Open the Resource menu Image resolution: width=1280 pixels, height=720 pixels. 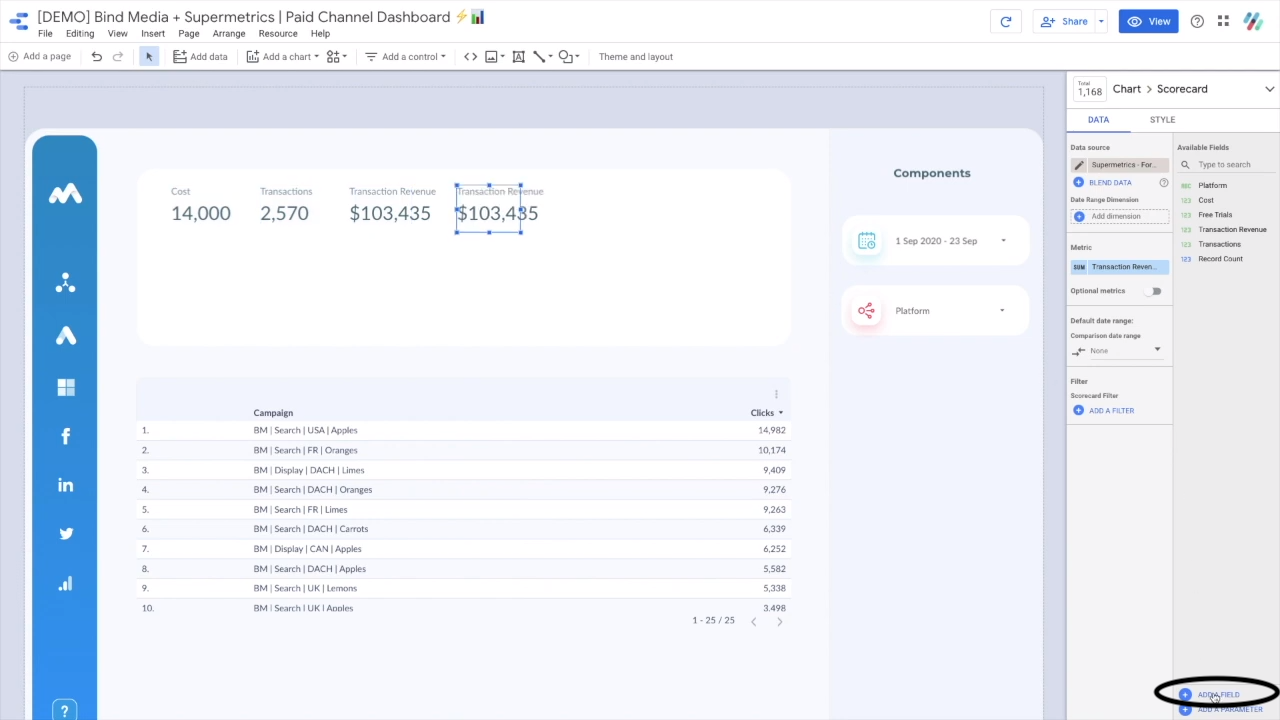[278, 34]
